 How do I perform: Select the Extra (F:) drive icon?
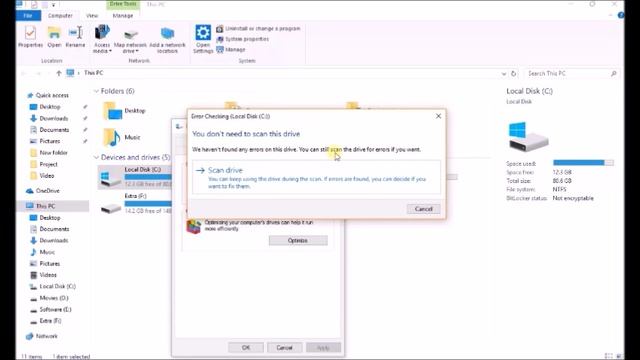111,208
